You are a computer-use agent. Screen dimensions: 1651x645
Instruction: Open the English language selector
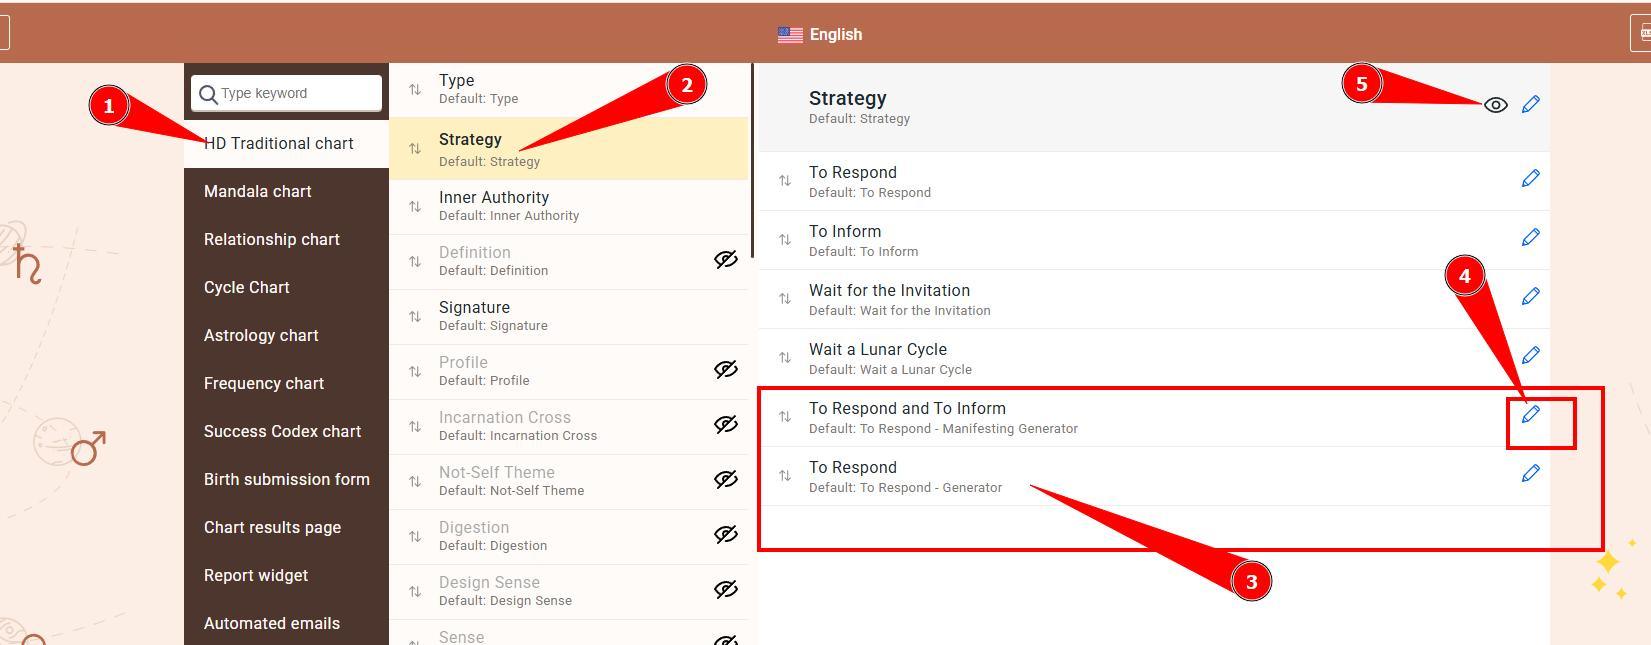click(x=820, y=35)
